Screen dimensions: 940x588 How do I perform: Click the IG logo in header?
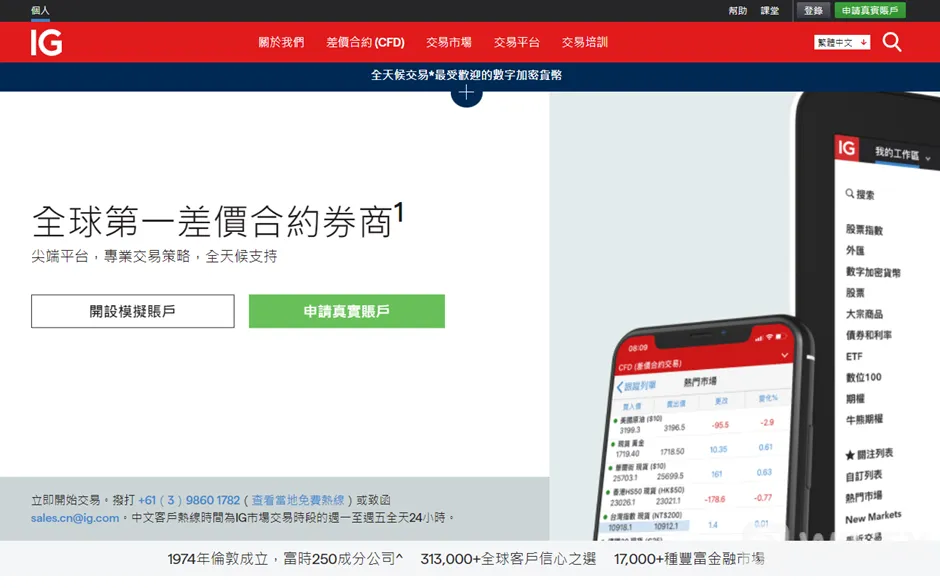(x=47, y=43)
